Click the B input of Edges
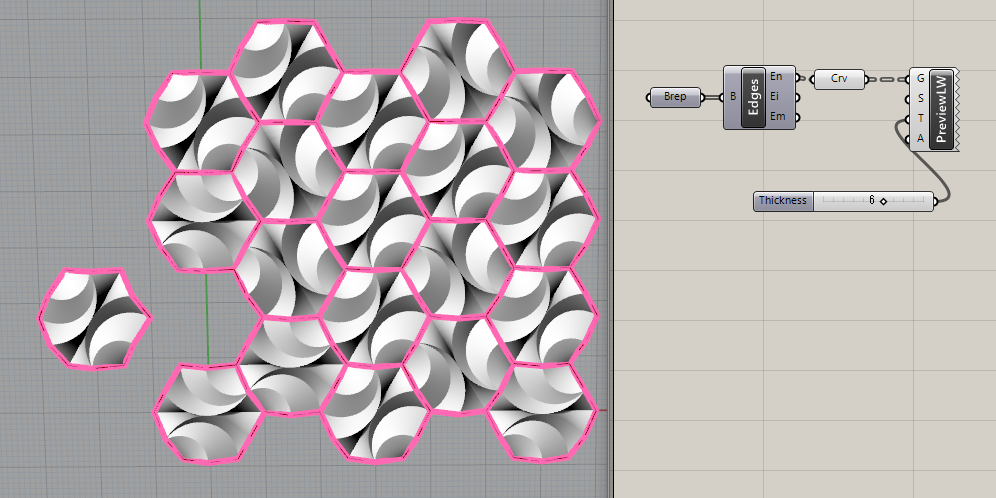The image size is (996, 498). coord(733,97)
